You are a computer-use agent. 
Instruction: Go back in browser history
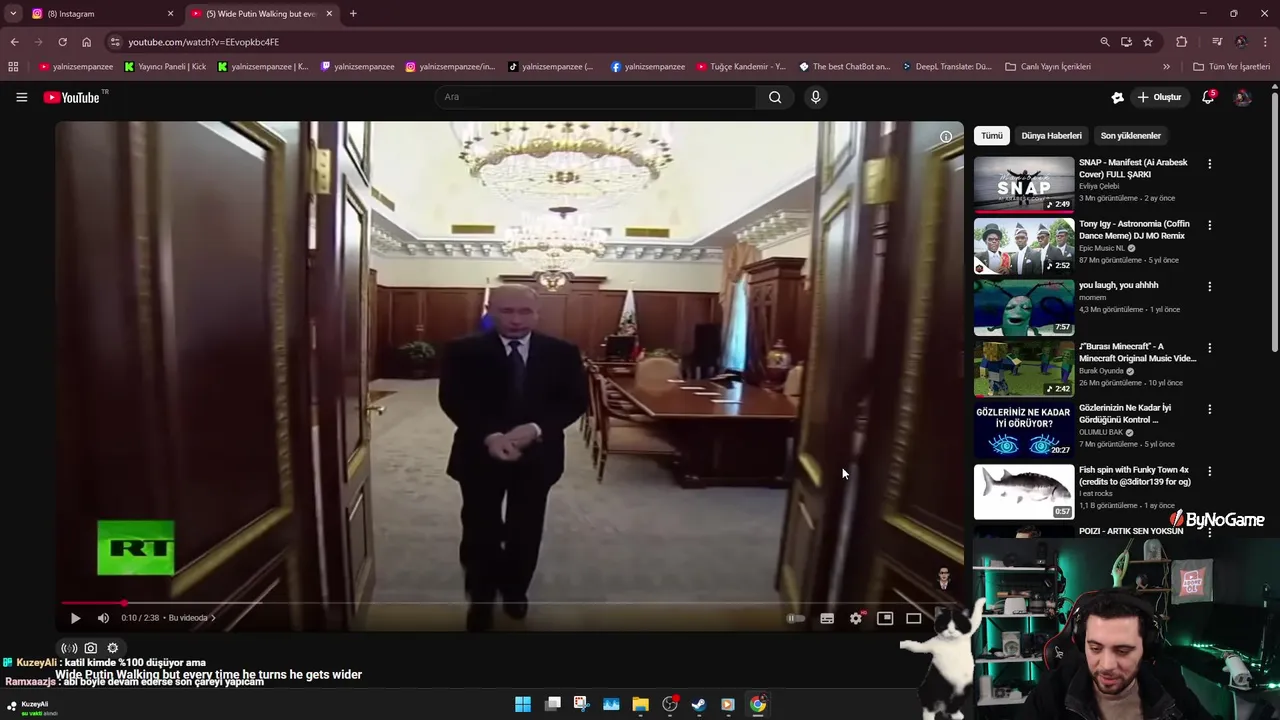[14, 42]
